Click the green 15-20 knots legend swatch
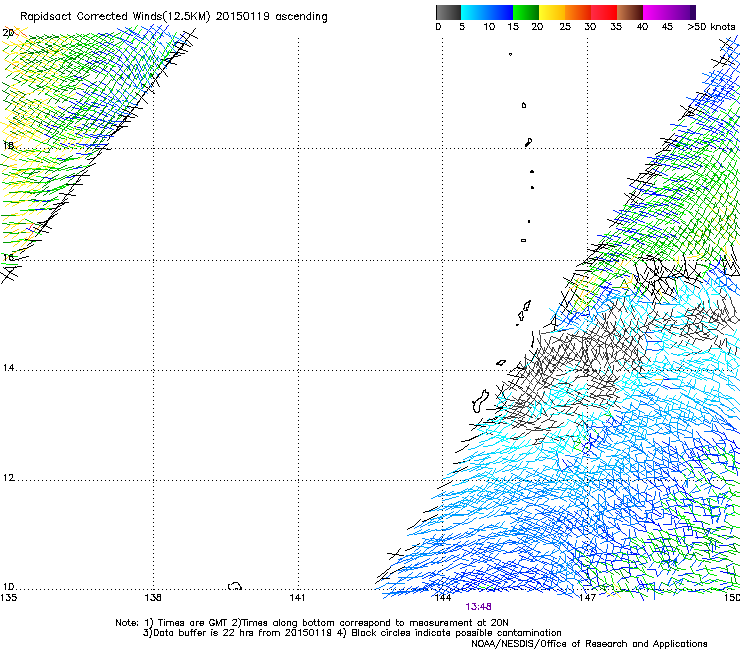740x650 pixels. 526,12
